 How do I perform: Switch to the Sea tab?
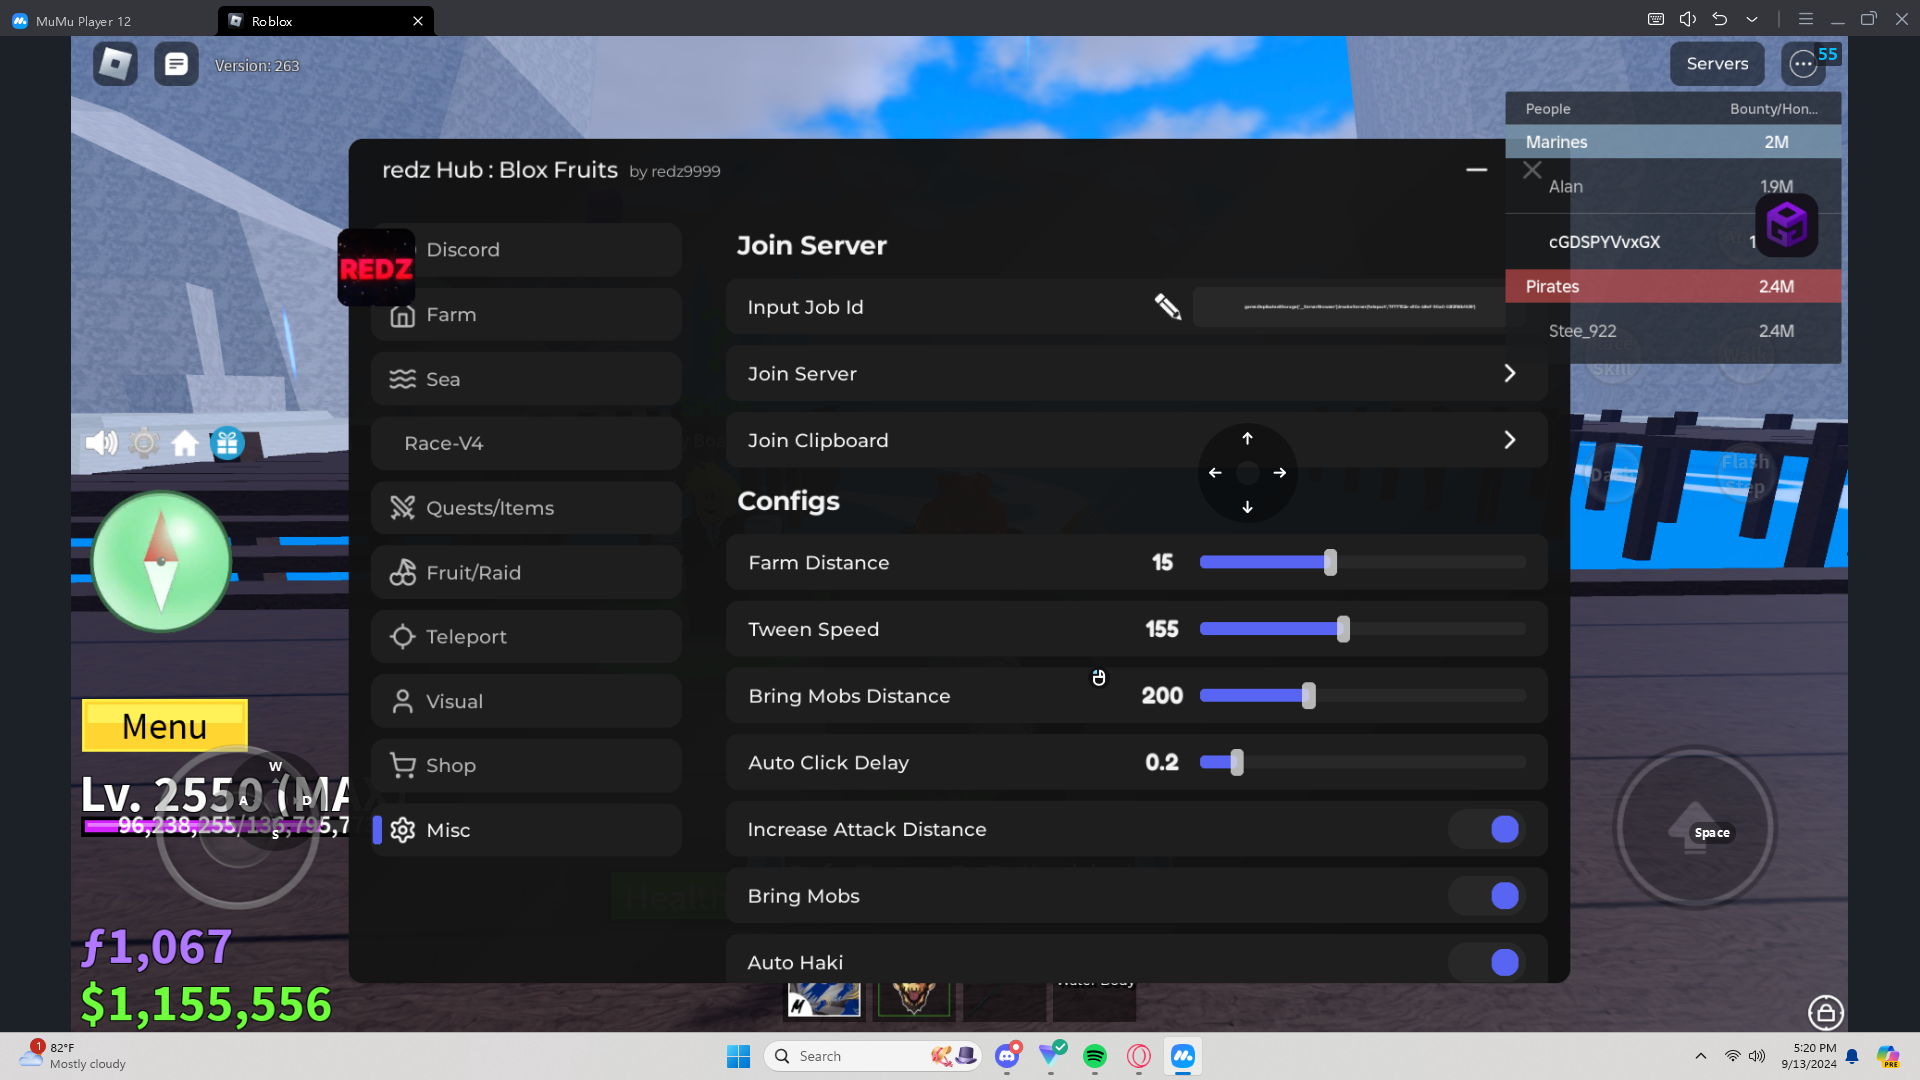[526, 379]
